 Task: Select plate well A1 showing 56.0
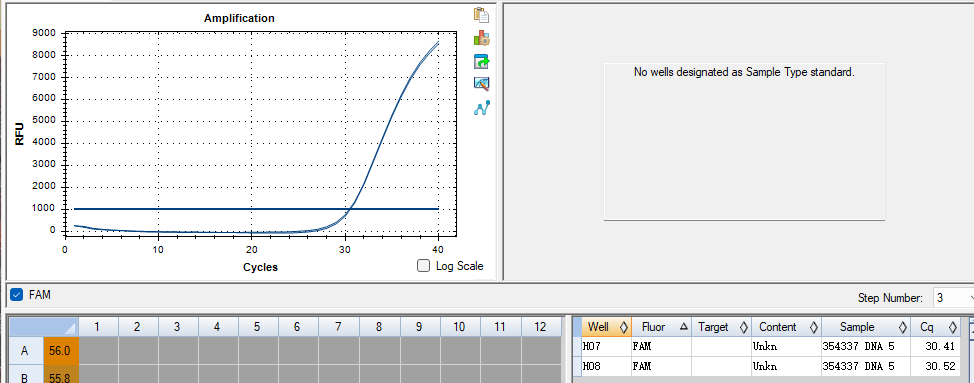click(x=61, y=351)
